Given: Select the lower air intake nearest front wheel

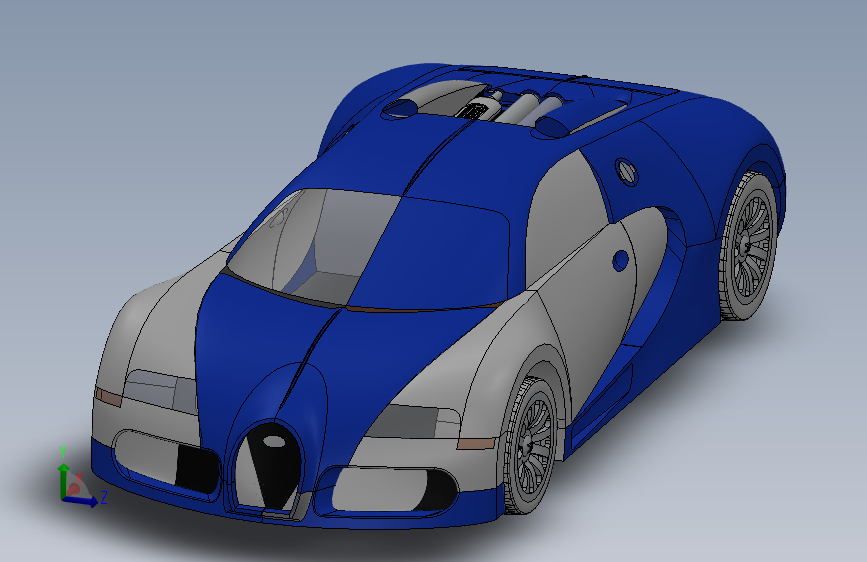Looking at the screenshot, I should [387, 489].
